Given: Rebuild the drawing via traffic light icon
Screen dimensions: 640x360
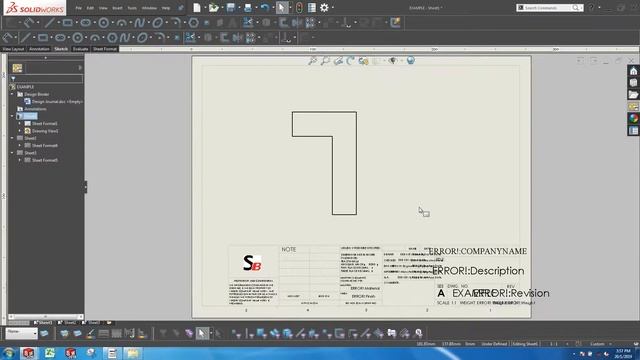Looking at the screenshot, I should click(x=299, y=7).
